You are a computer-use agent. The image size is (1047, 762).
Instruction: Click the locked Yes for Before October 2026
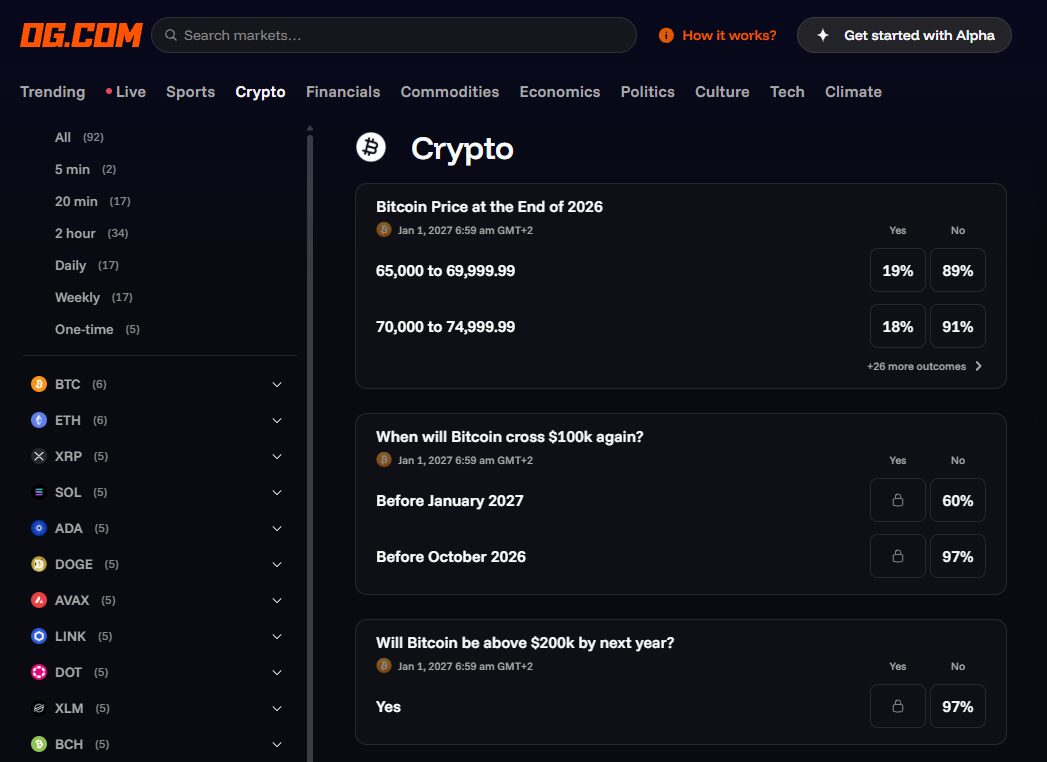[897, 556]
